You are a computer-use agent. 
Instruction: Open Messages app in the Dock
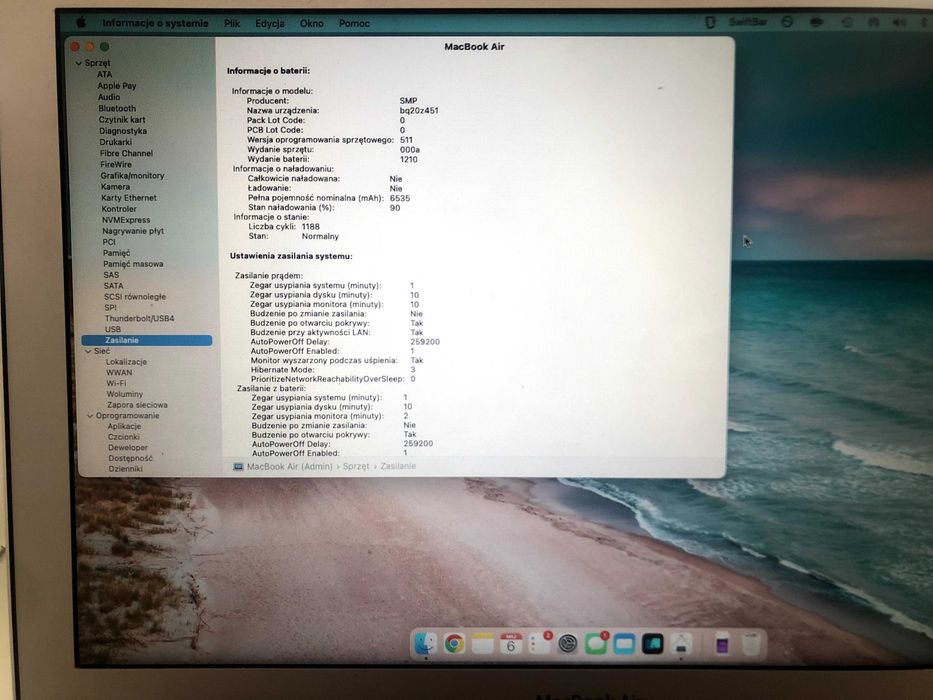click(596, 644)
